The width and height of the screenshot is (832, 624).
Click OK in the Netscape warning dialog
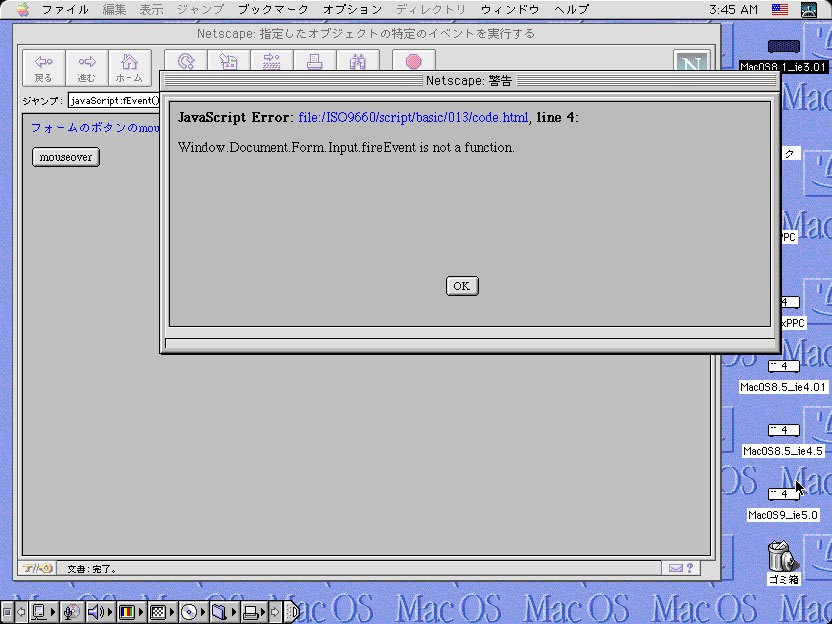point(462,286)
